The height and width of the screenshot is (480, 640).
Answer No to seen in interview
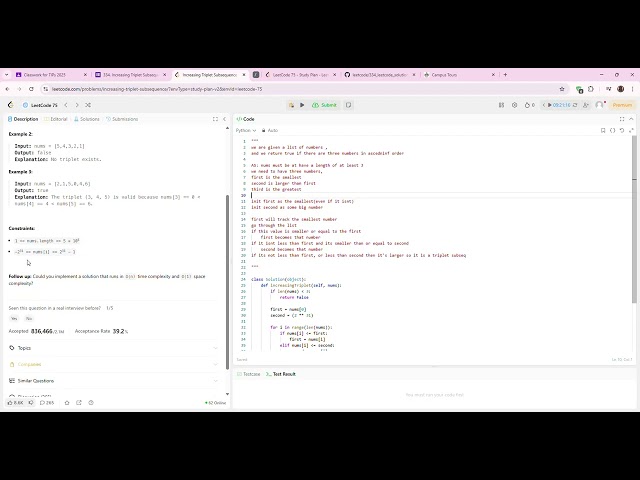(x=29, y=318)
